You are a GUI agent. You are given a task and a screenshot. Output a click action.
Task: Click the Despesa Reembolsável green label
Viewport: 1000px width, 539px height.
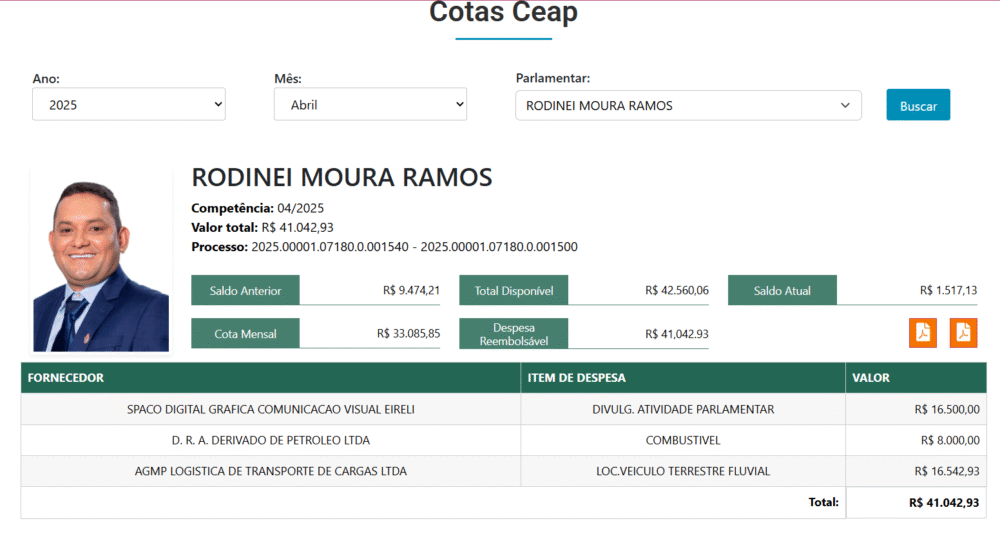pos(514,334)
